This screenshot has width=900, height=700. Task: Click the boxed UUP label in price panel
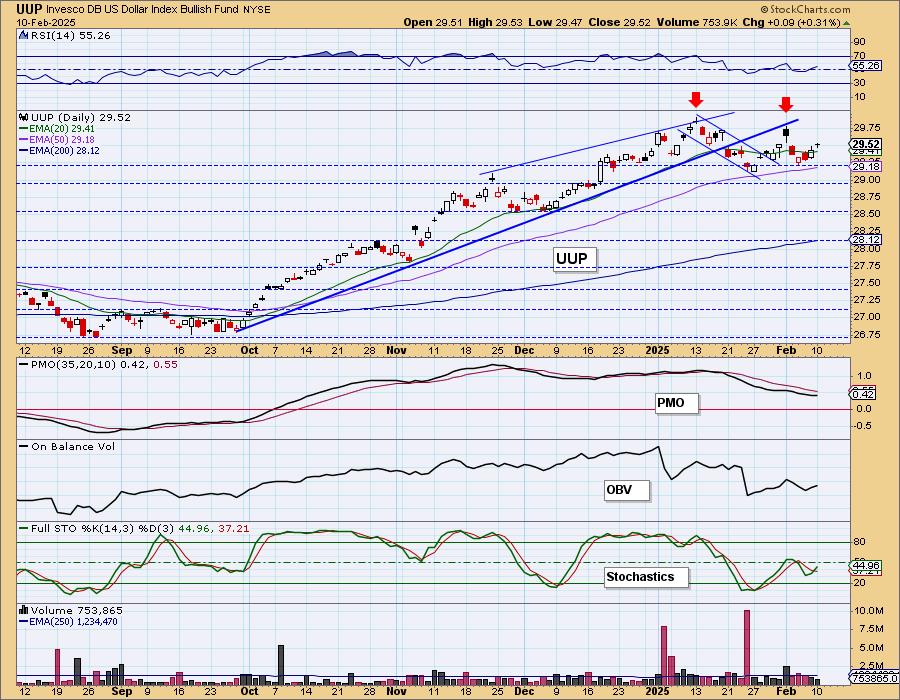coord(575,259)
